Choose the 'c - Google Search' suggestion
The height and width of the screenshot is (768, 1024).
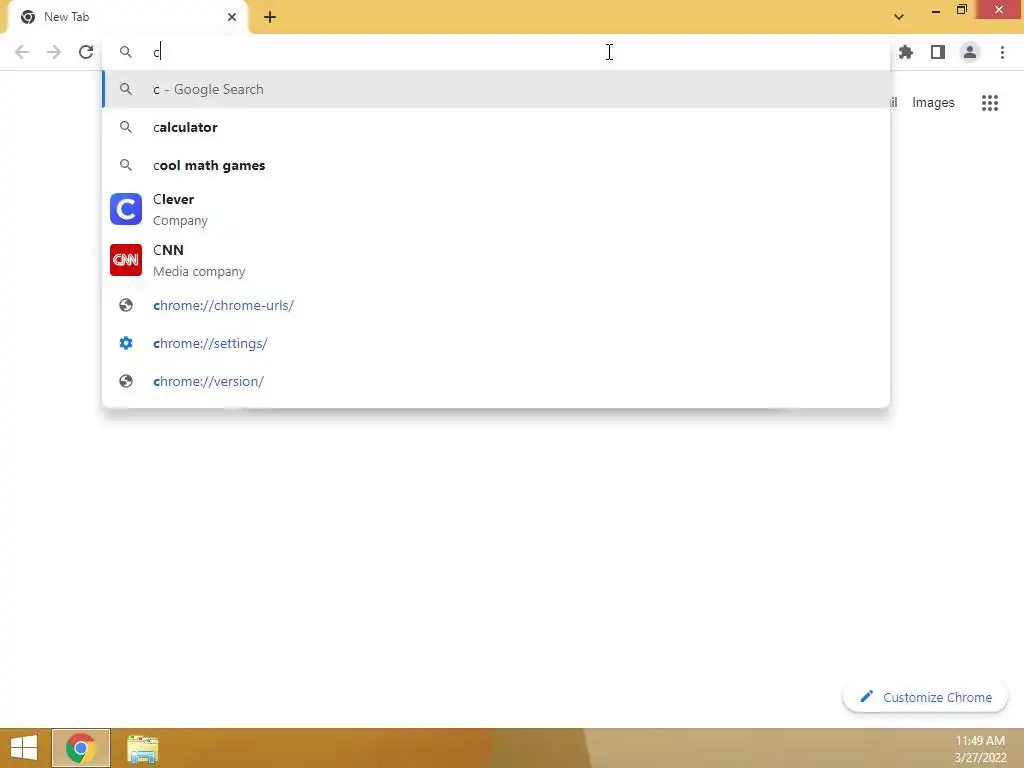(496, 89)
